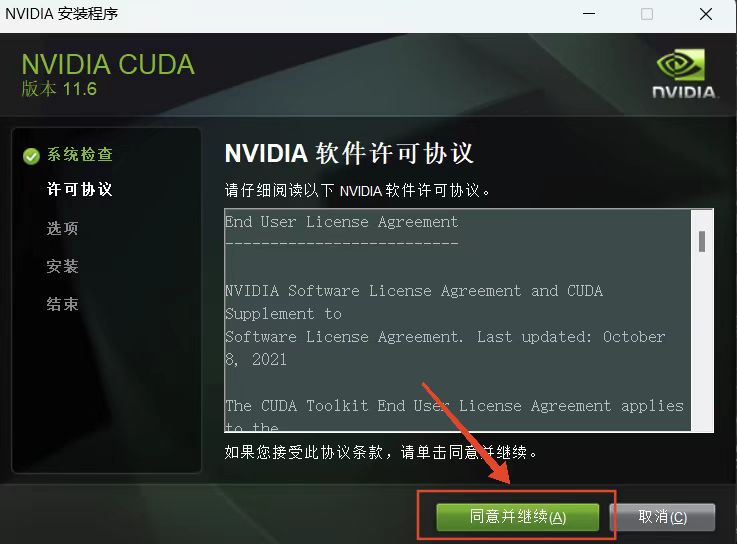Click the NVIDIA 软件许可协议 heading

click(349, 153)
